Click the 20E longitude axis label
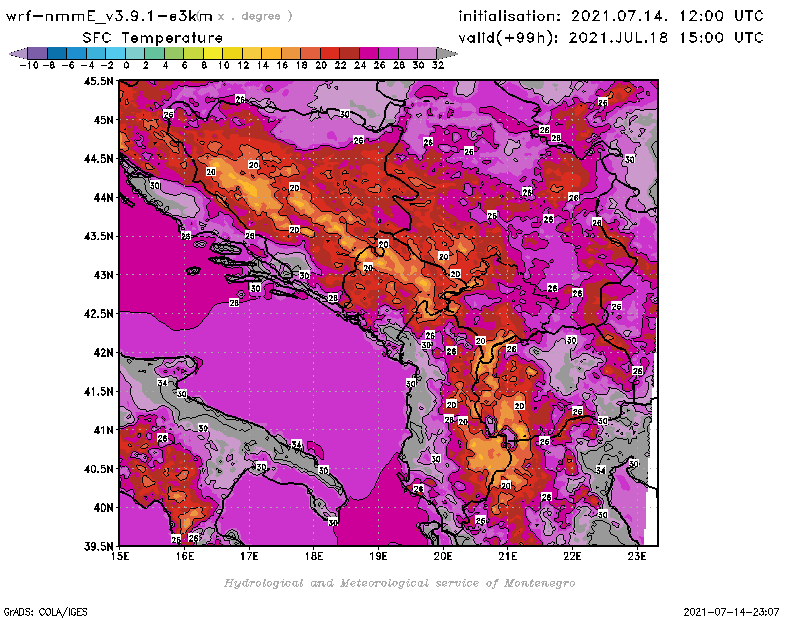Viewport: 800px width, 618px height. pyautogui.click(x=443, y=556)
